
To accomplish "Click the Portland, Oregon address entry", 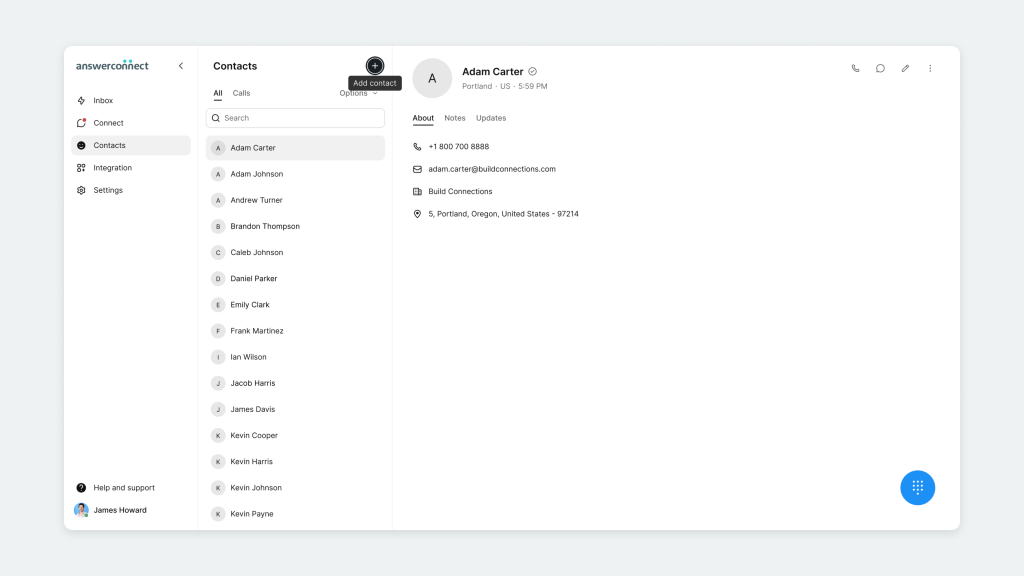I will [x=504, y=214].
